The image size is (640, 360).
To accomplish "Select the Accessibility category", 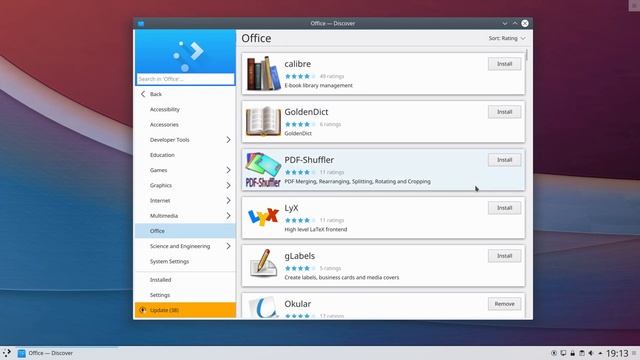I will (x=185, y=109).
